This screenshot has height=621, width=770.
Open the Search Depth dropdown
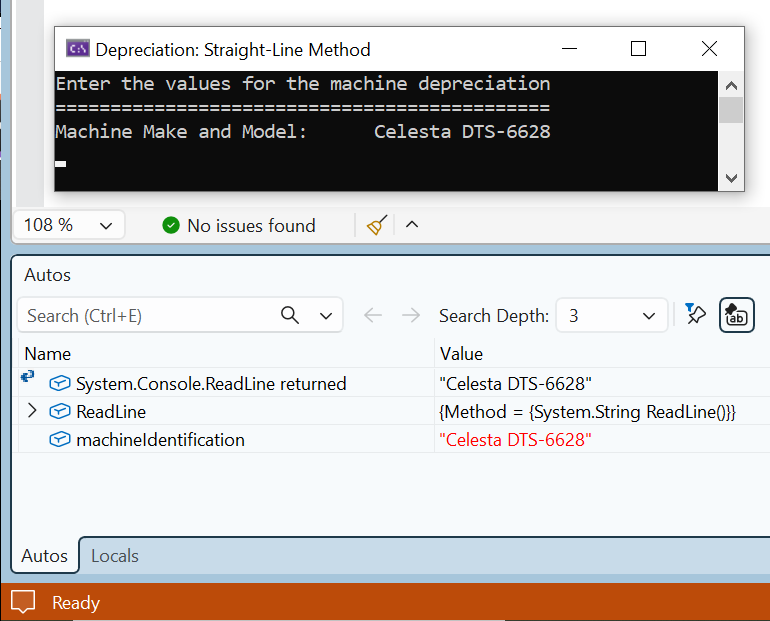click(x=611, y=315)
